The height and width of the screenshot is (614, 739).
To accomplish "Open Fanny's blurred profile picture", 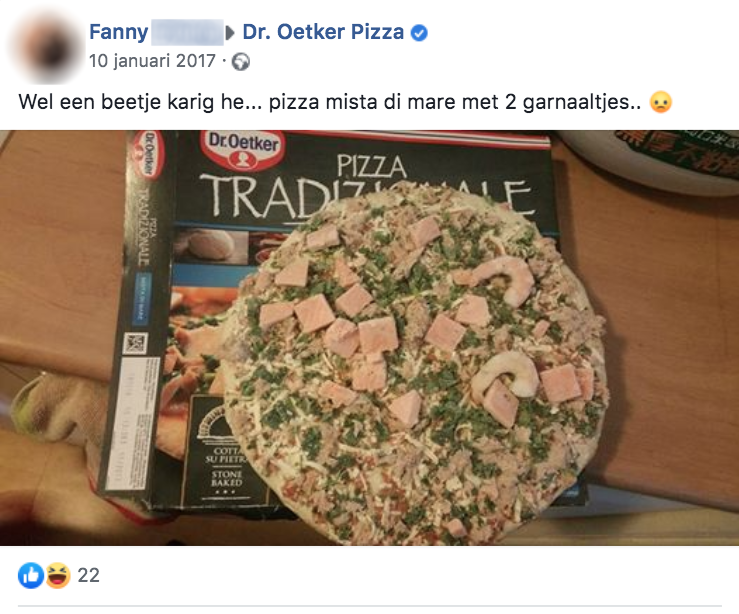I will pos(45,47).
